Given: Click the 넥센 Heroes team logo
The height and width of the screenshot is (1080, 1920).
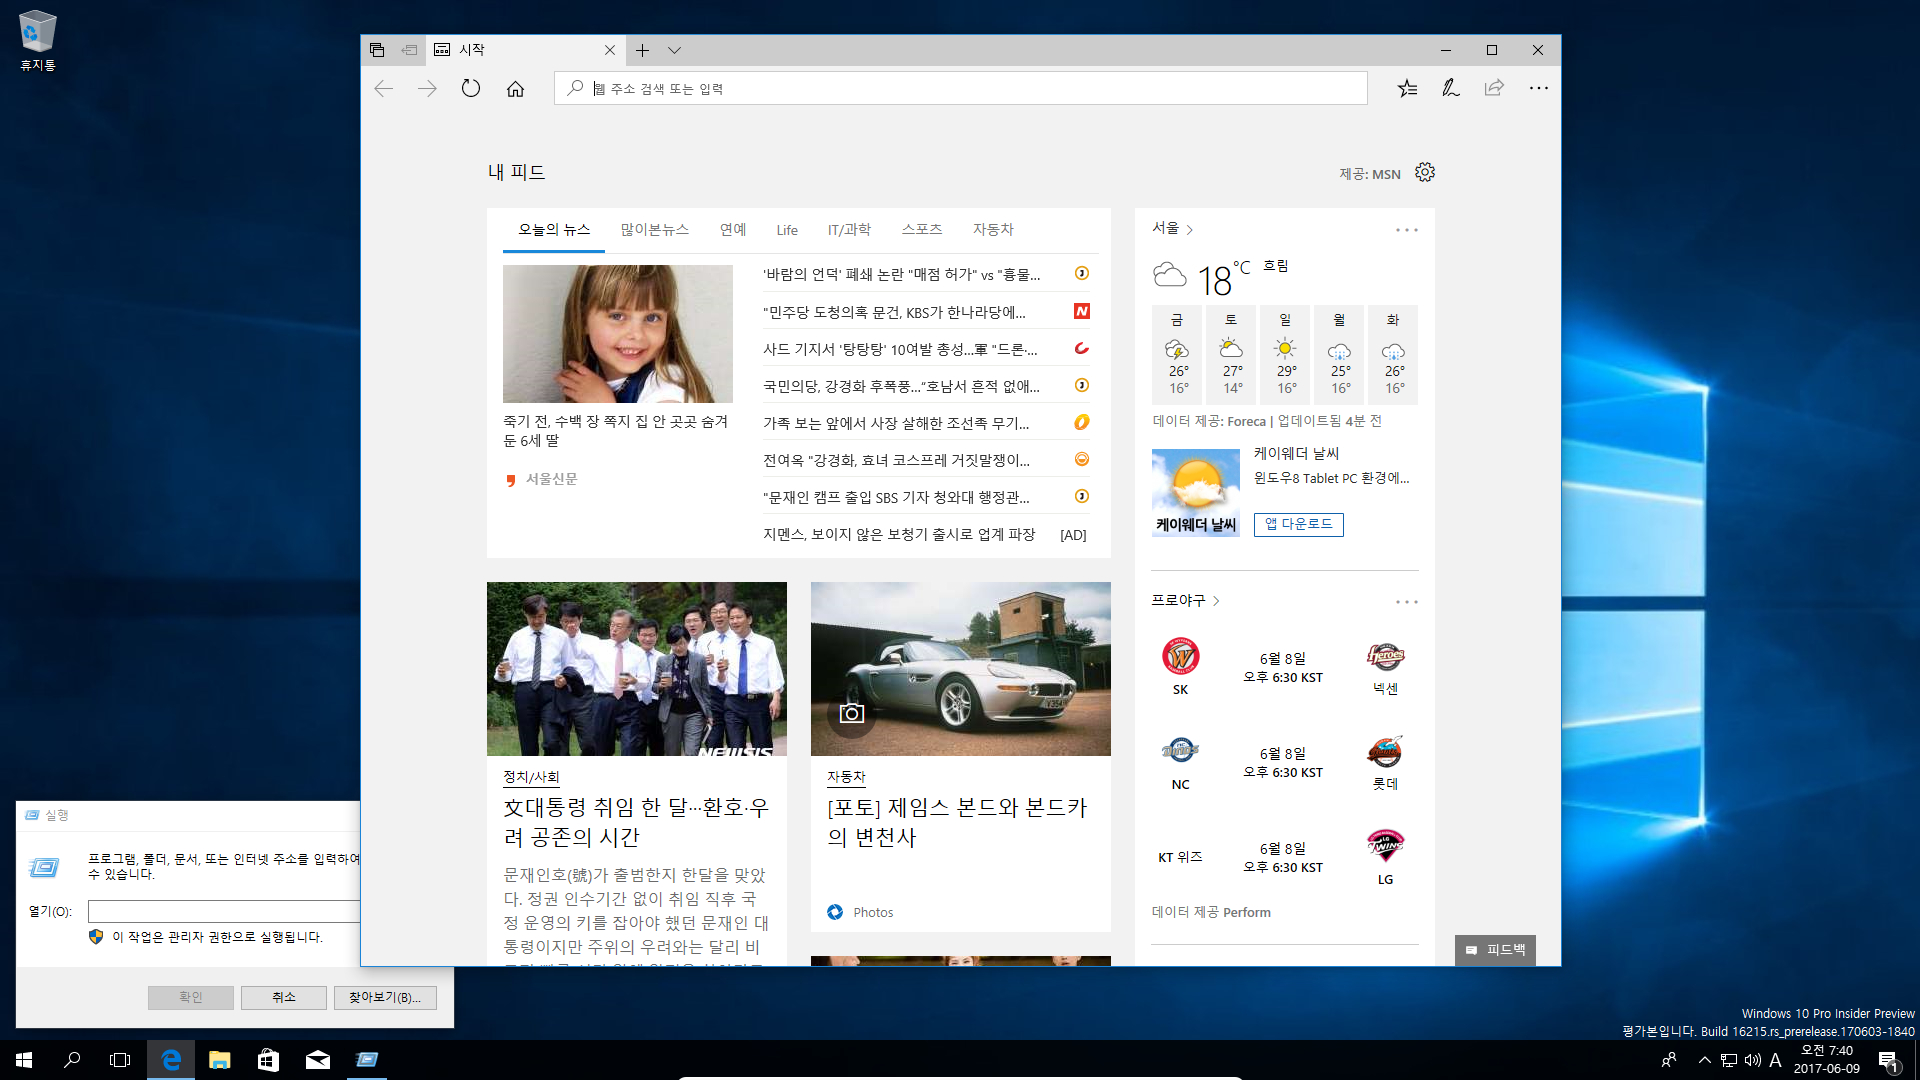Looking at the screenshot, I should (x=1386, y=657).
